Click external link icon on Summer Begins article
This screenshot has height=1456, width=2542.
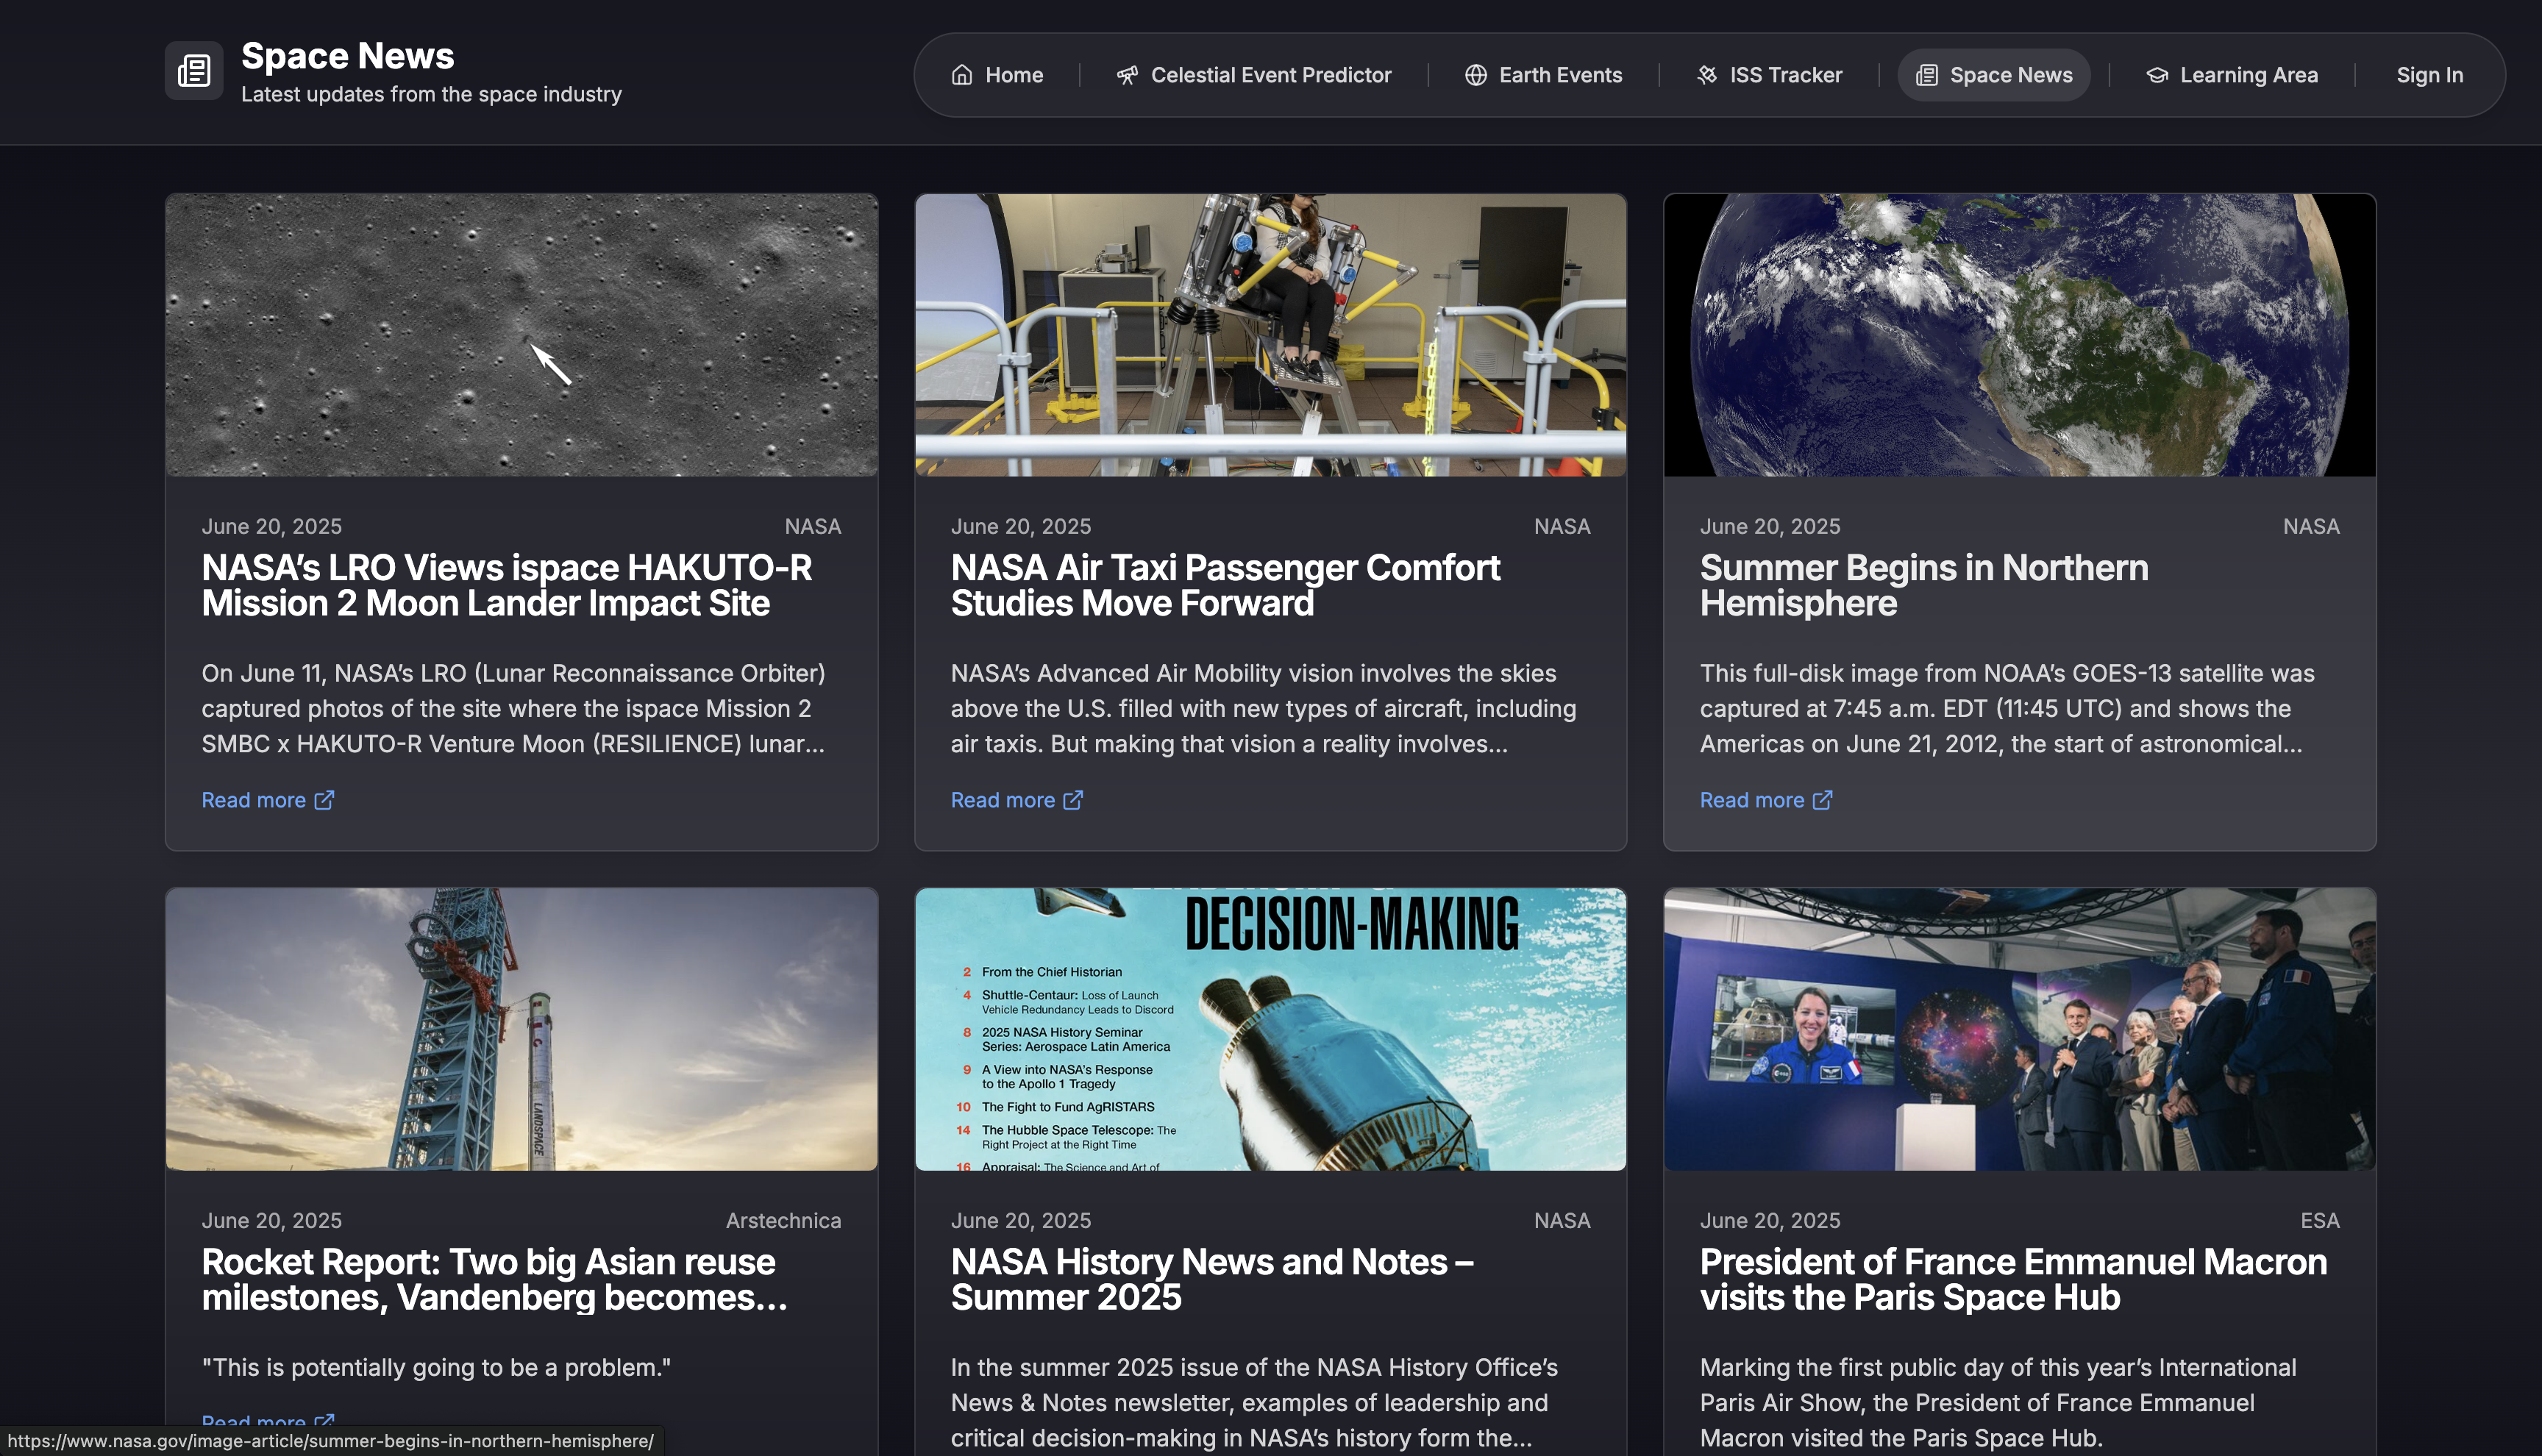(x=1822, y=800)
